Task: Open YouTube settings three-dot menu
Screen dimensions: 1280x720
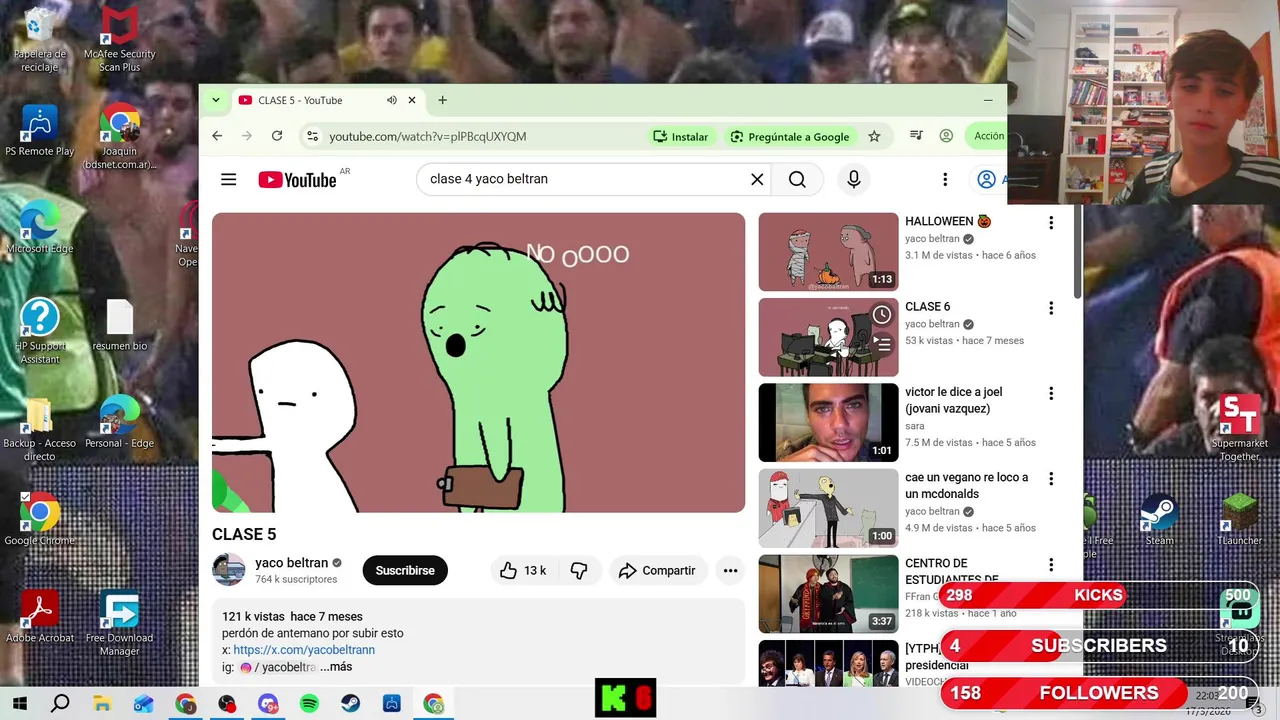Action: pyautogui.click(x=945, y=179)
